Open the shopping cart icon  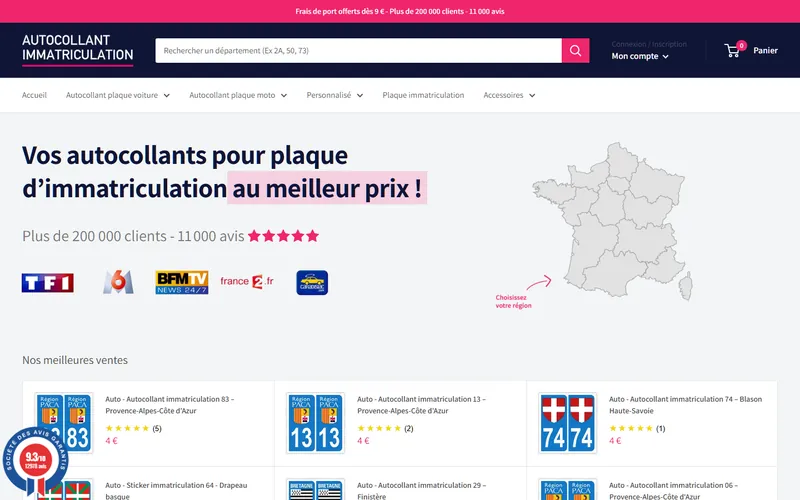tap(733, 50)
